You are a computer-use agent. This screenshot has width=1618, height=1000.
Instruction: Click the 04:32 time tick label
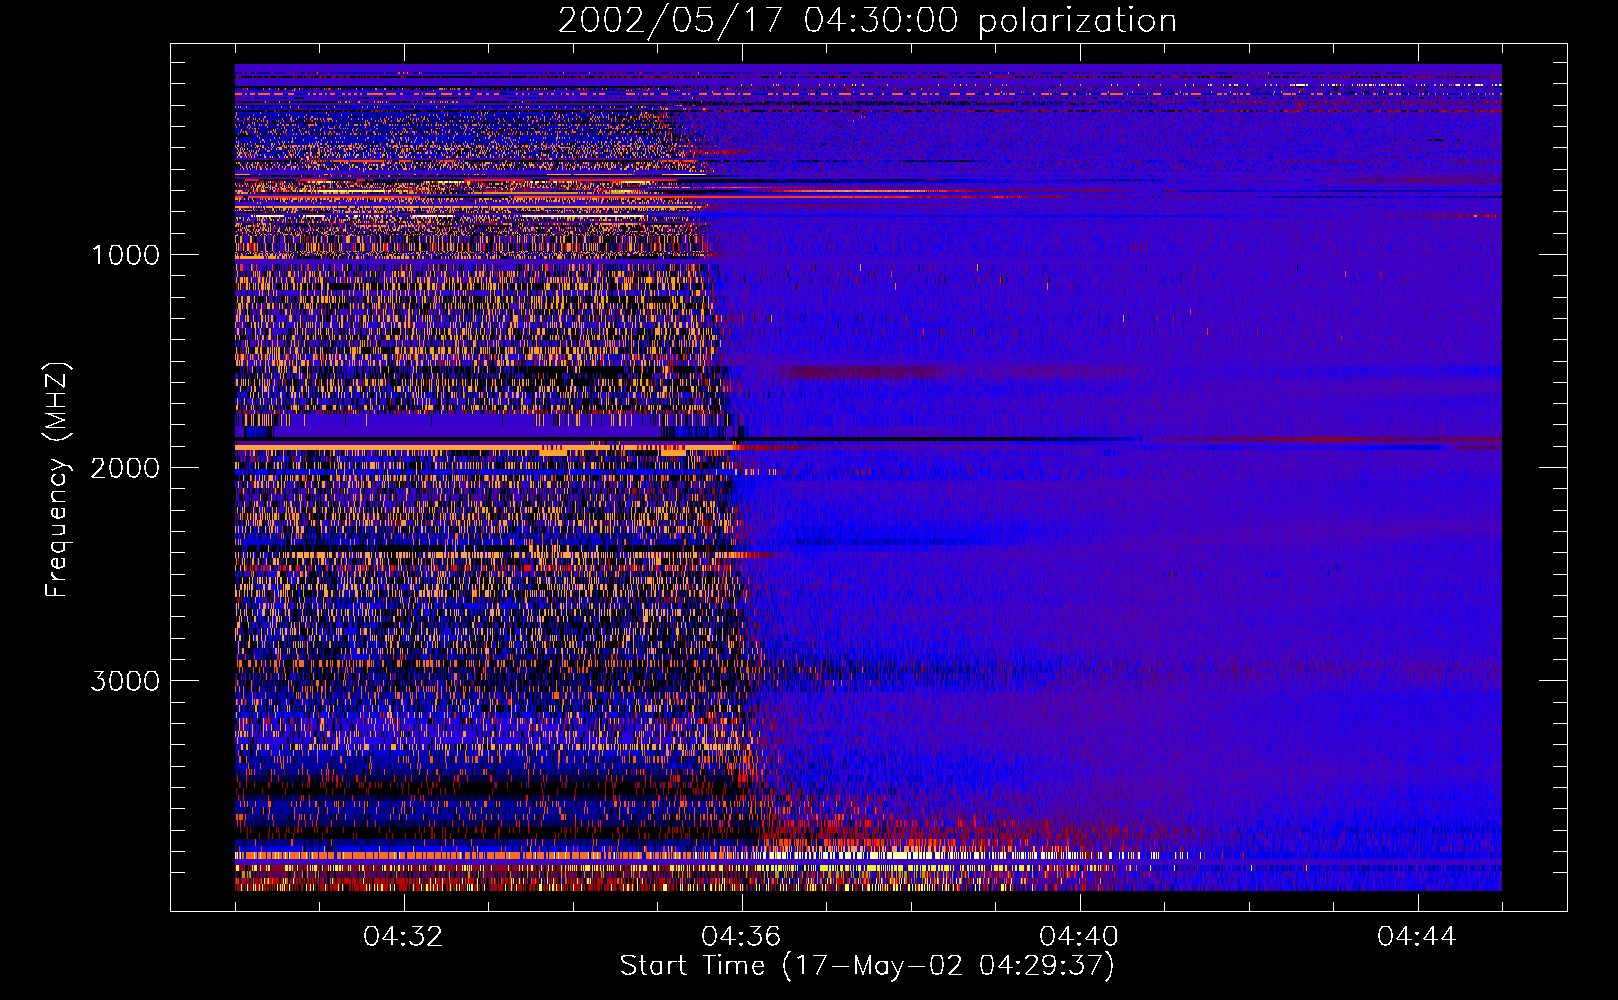[x=403, y=937]
